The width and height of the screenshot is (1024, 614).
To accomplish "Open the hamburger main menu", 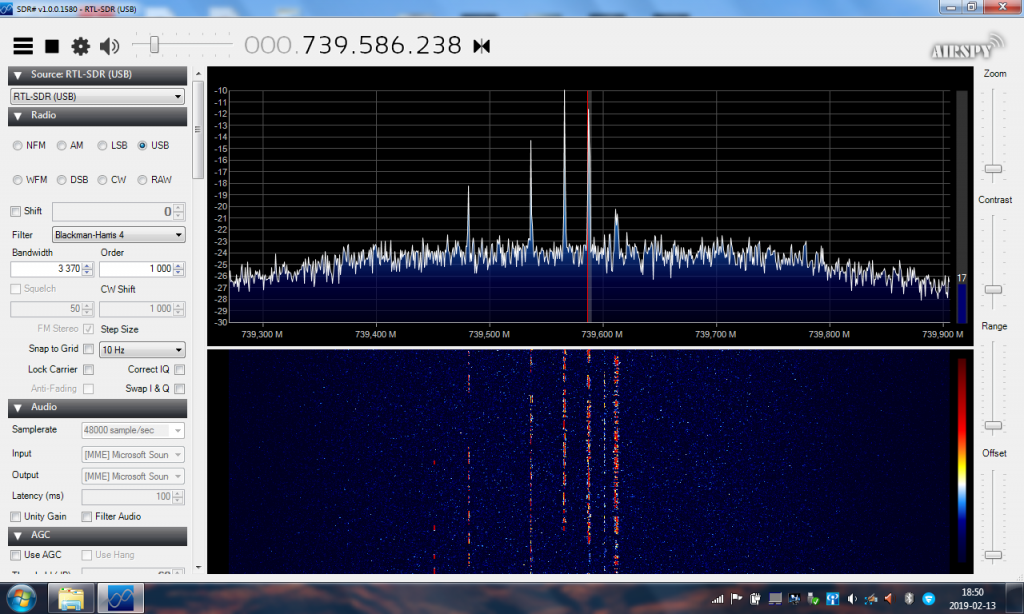I will [x=23, y=46].
